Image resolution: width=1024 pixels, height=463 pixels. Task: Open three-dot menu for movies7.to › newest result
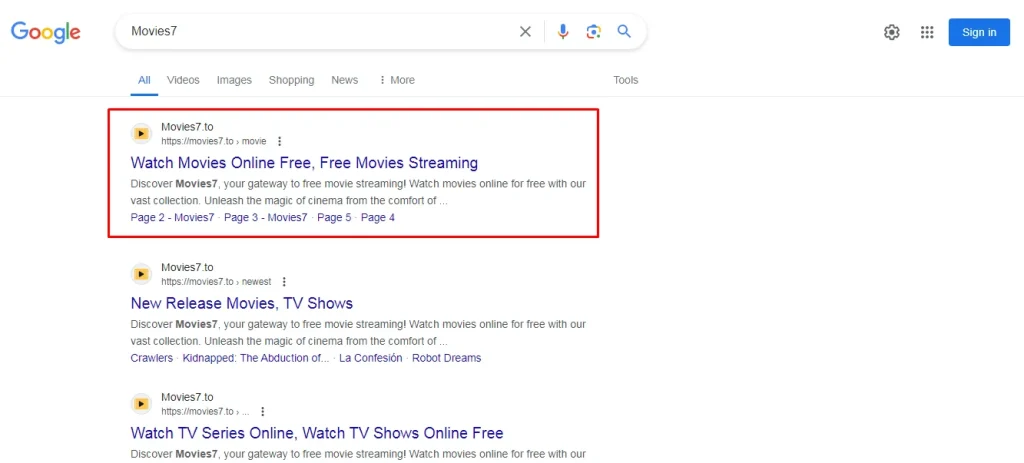(x=284, y=282)
